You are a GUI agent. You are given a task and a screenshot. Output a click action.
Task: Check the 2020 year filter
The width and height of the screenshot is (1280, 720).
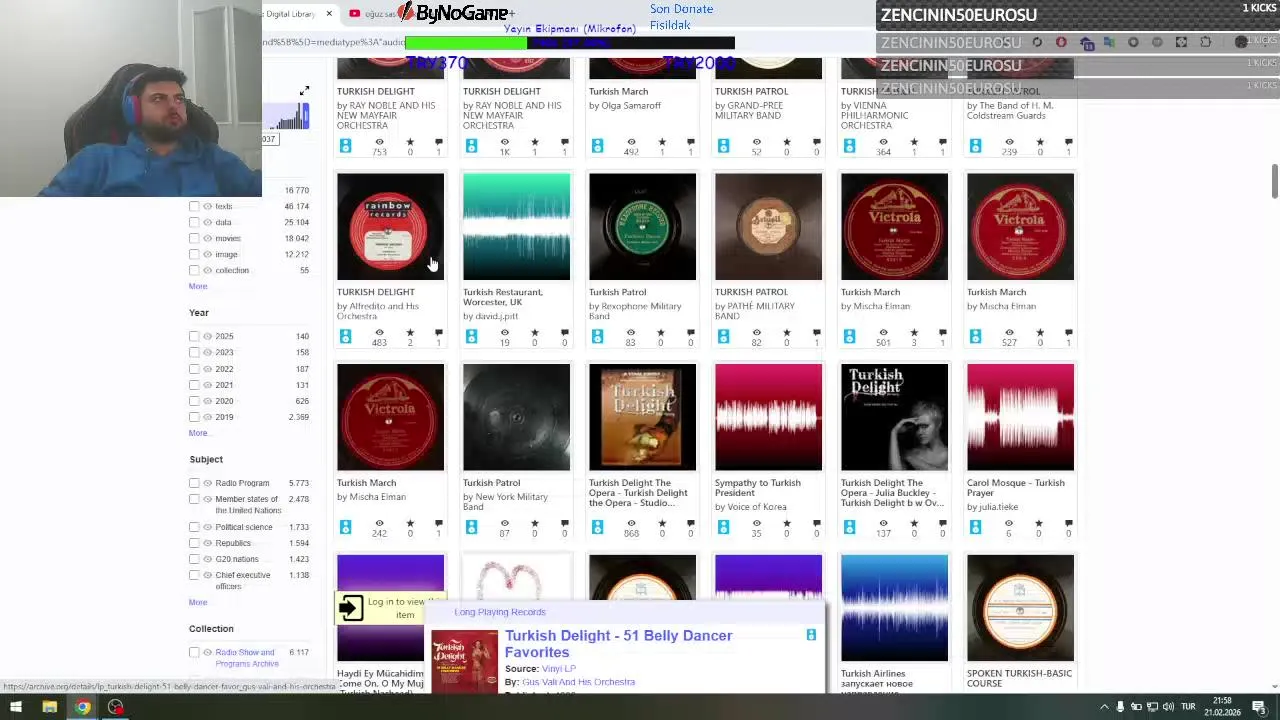tap(194, 401)
